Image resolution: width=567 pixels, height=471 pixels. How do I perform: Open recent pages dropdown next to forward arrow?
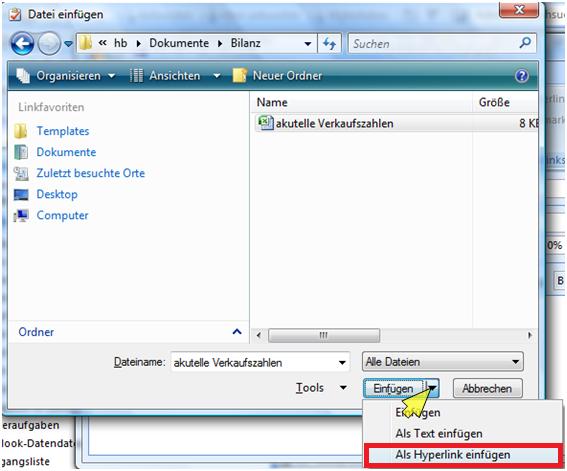click(x=68, y=44)
